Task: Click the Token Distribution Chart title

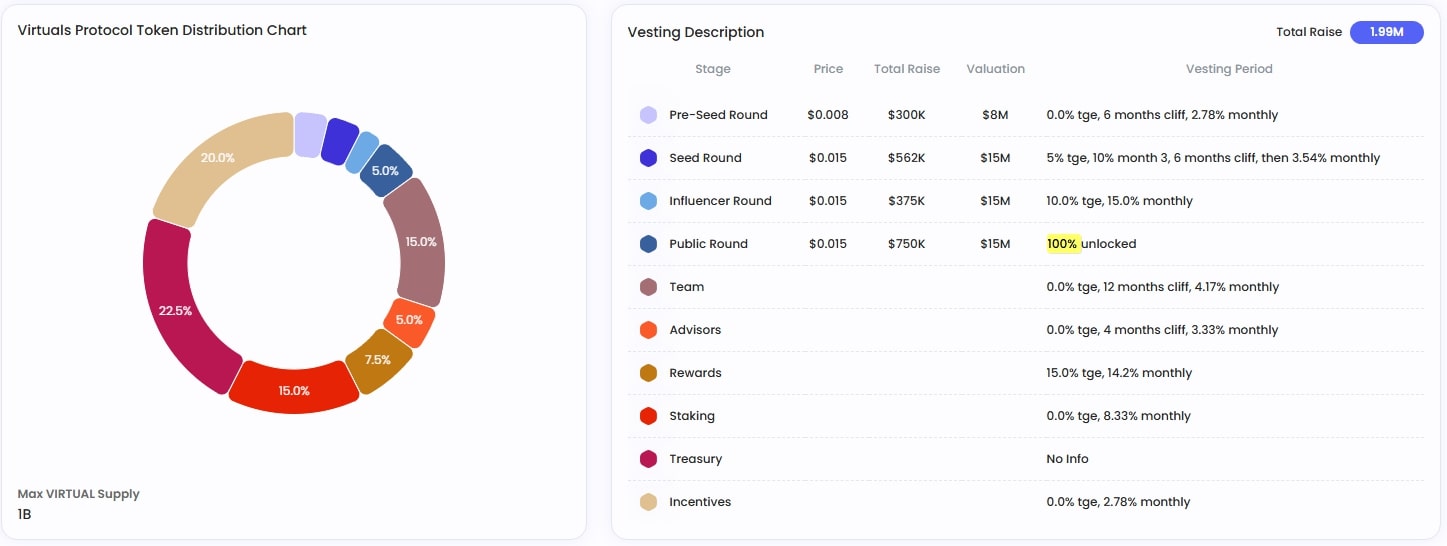Action: click(162, 30)
